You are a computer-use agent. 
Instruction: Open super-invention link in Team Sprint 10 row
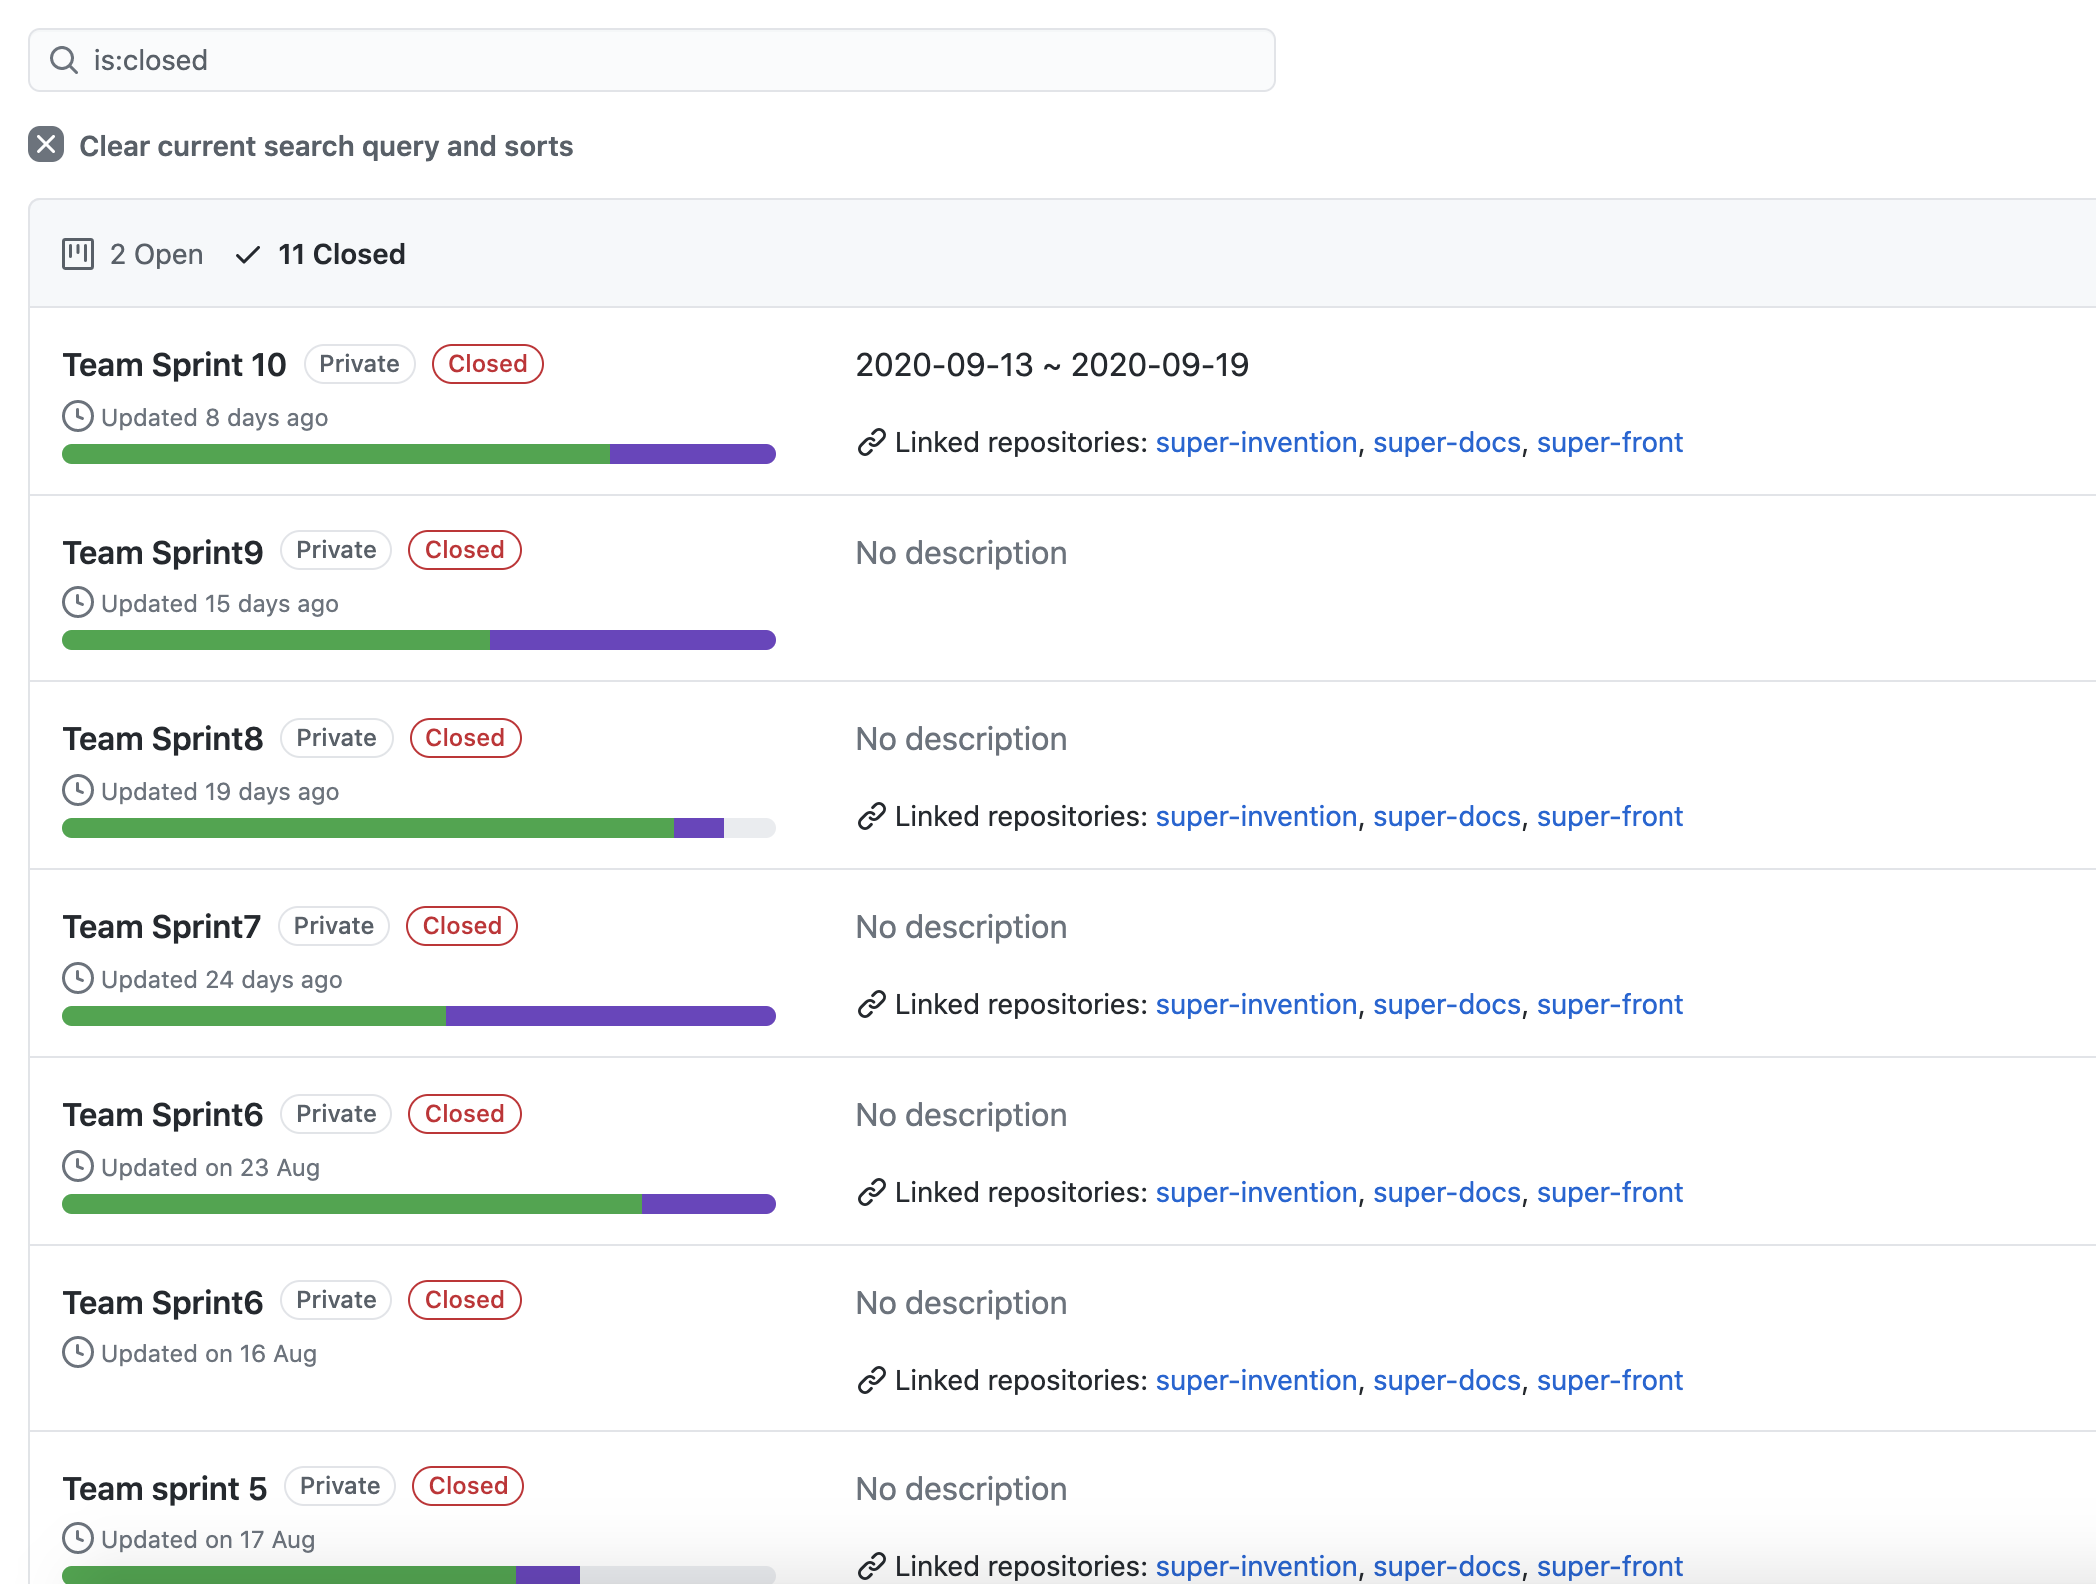(1256, 442)
